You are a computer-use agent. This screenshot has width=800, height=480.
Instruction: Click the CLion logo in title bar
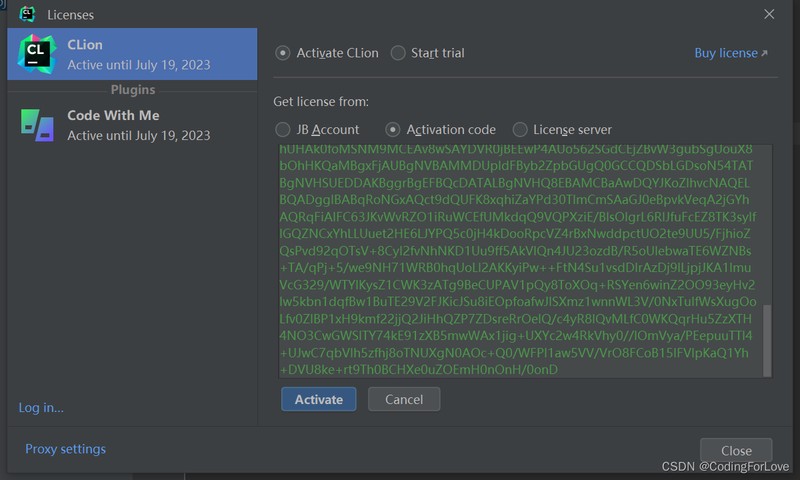pos(27,14)
